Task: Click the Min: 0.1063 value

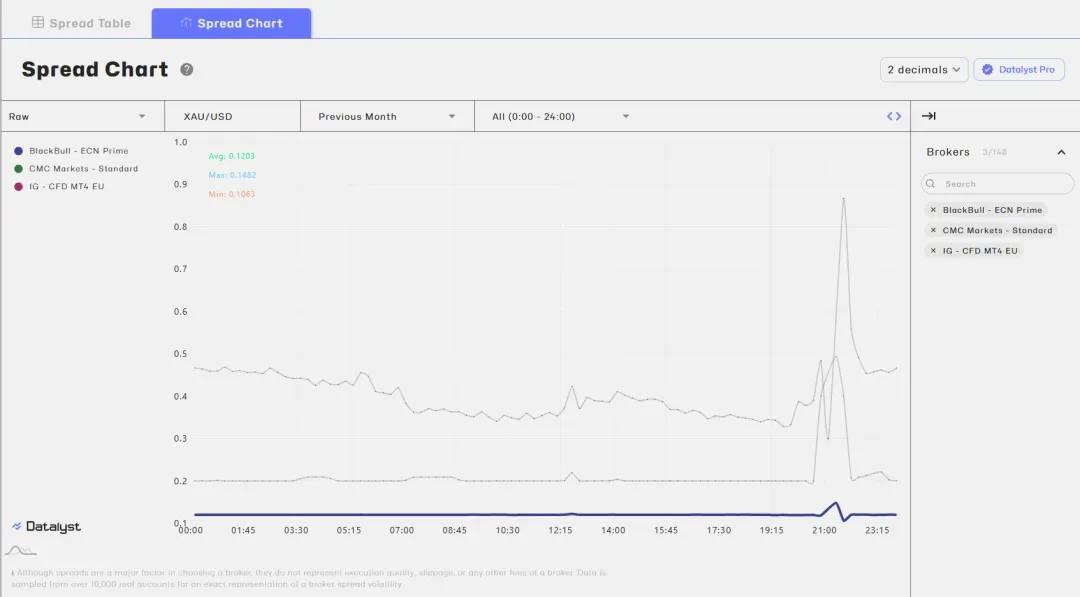Action: [231, 194]
